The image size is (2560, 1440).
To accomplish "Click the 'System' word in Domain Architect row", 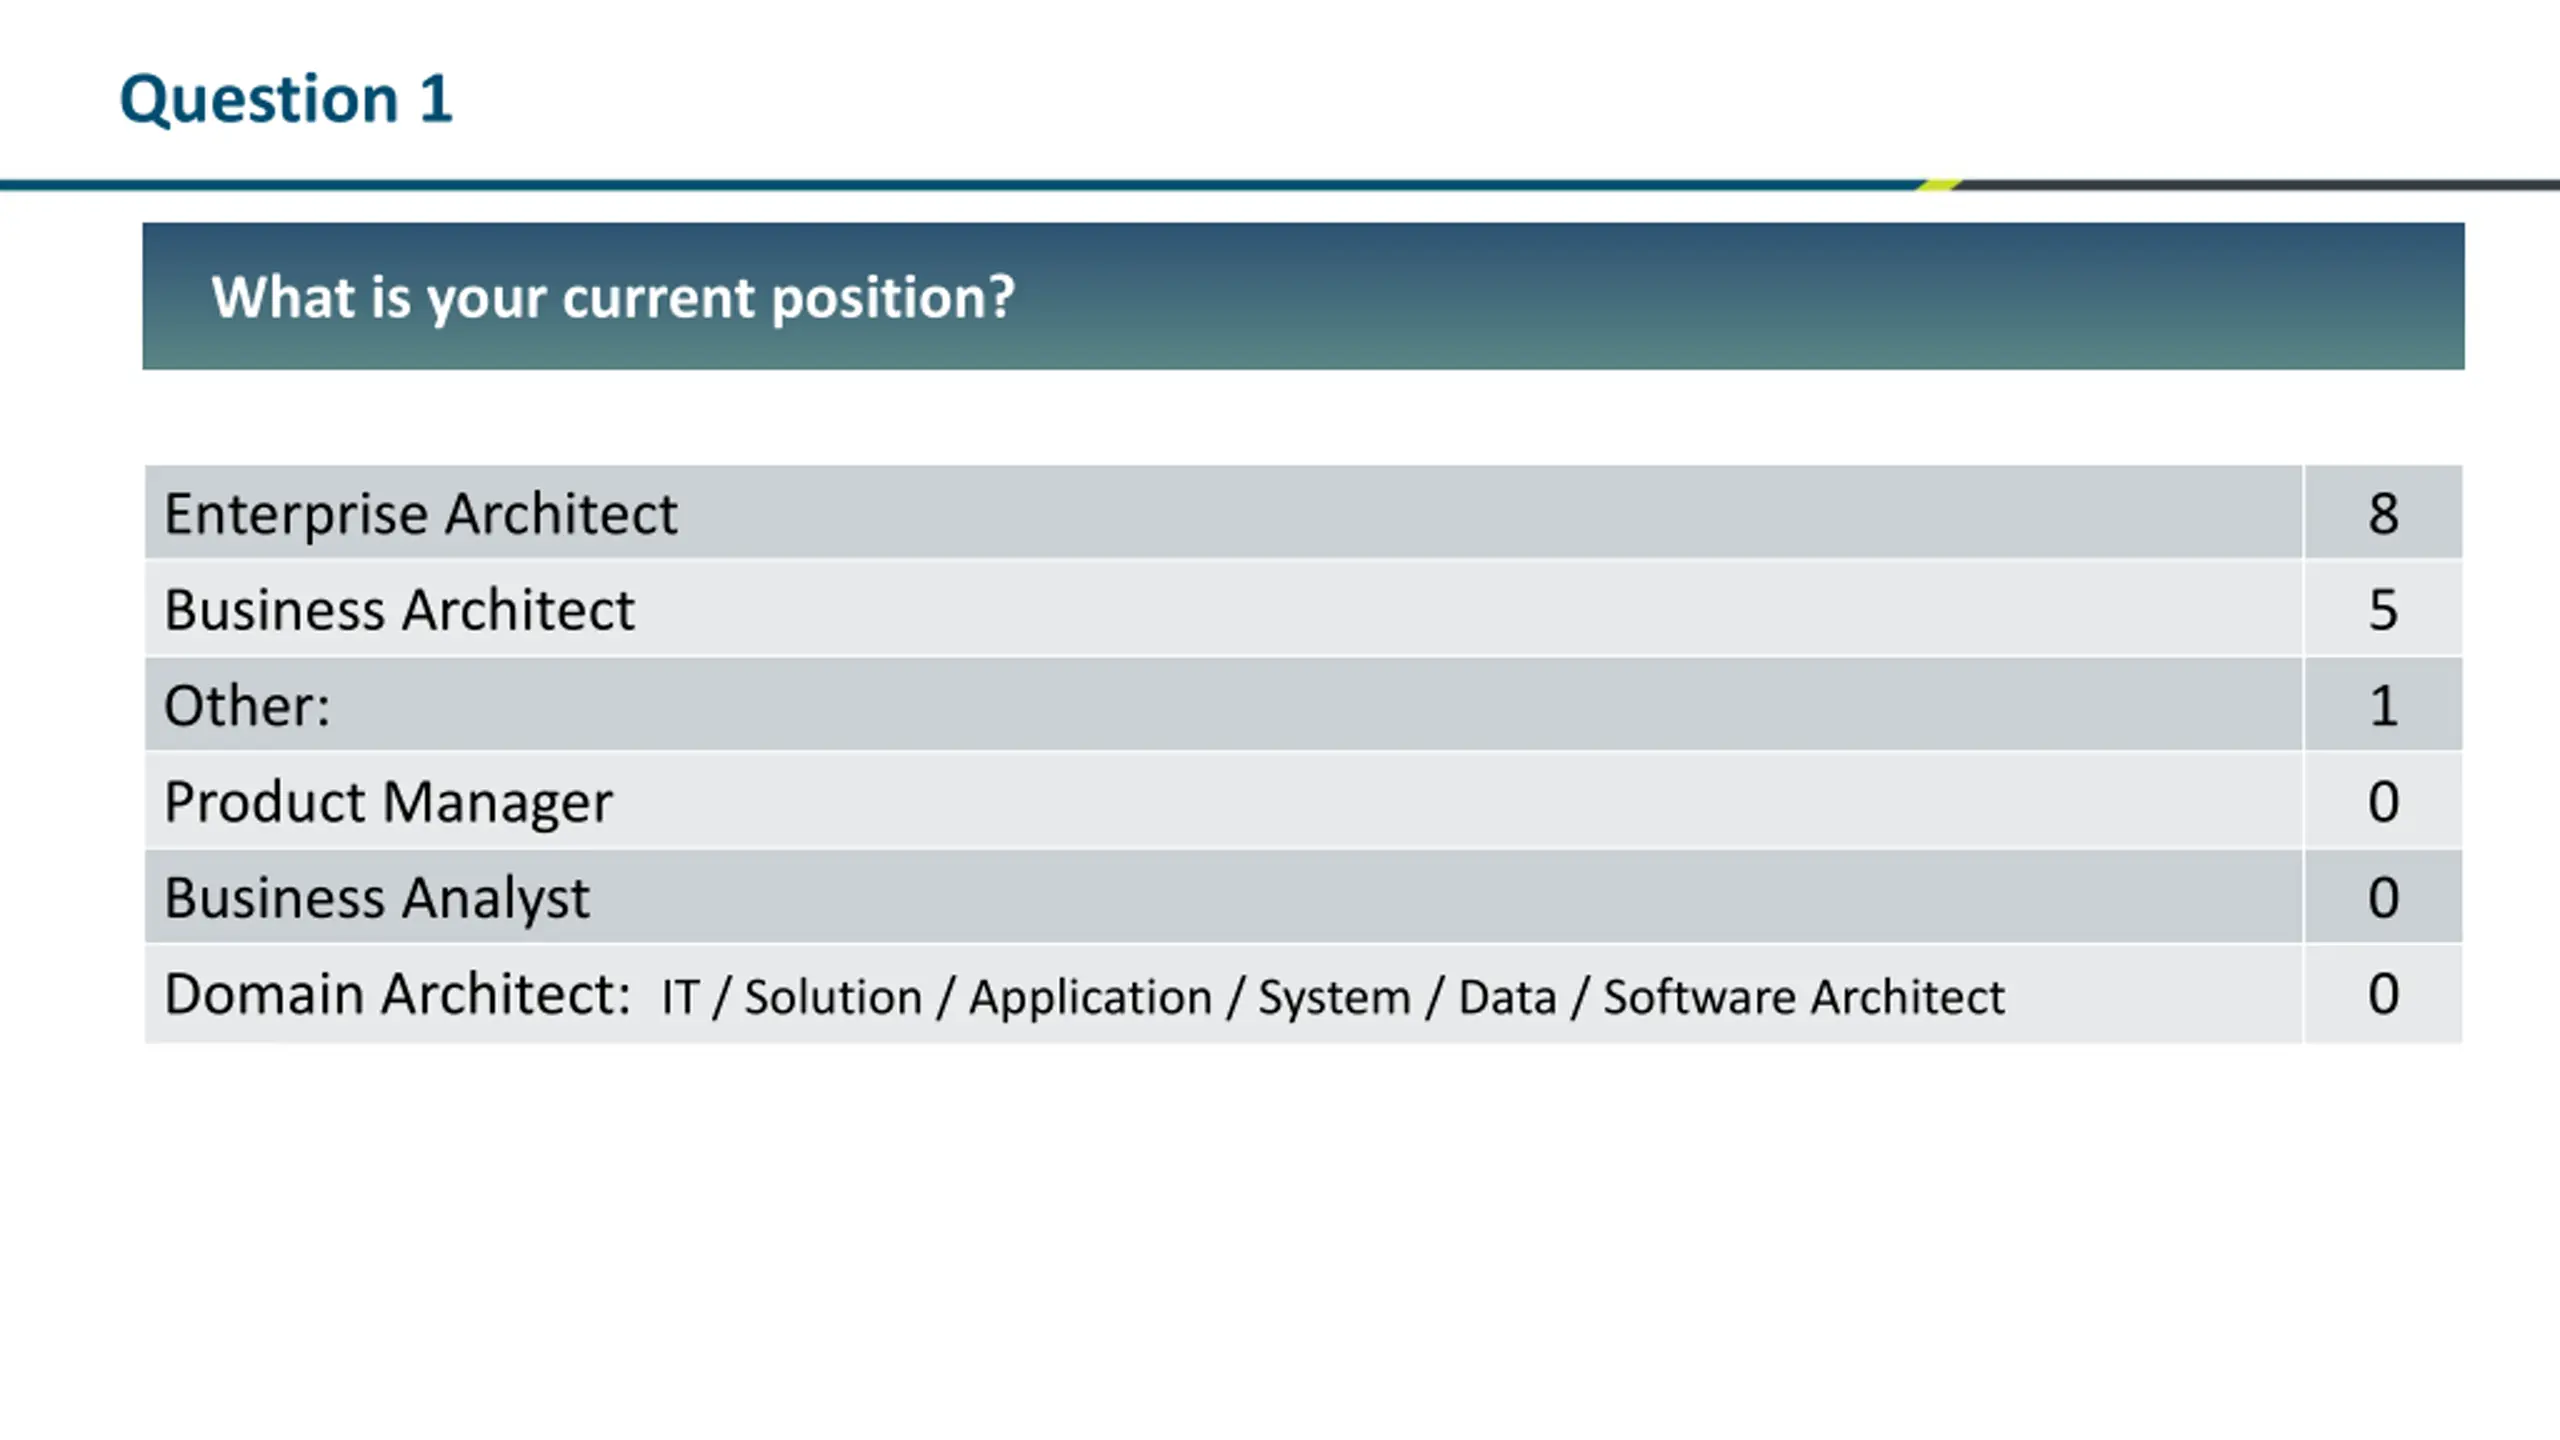I will pos(1334,999).
